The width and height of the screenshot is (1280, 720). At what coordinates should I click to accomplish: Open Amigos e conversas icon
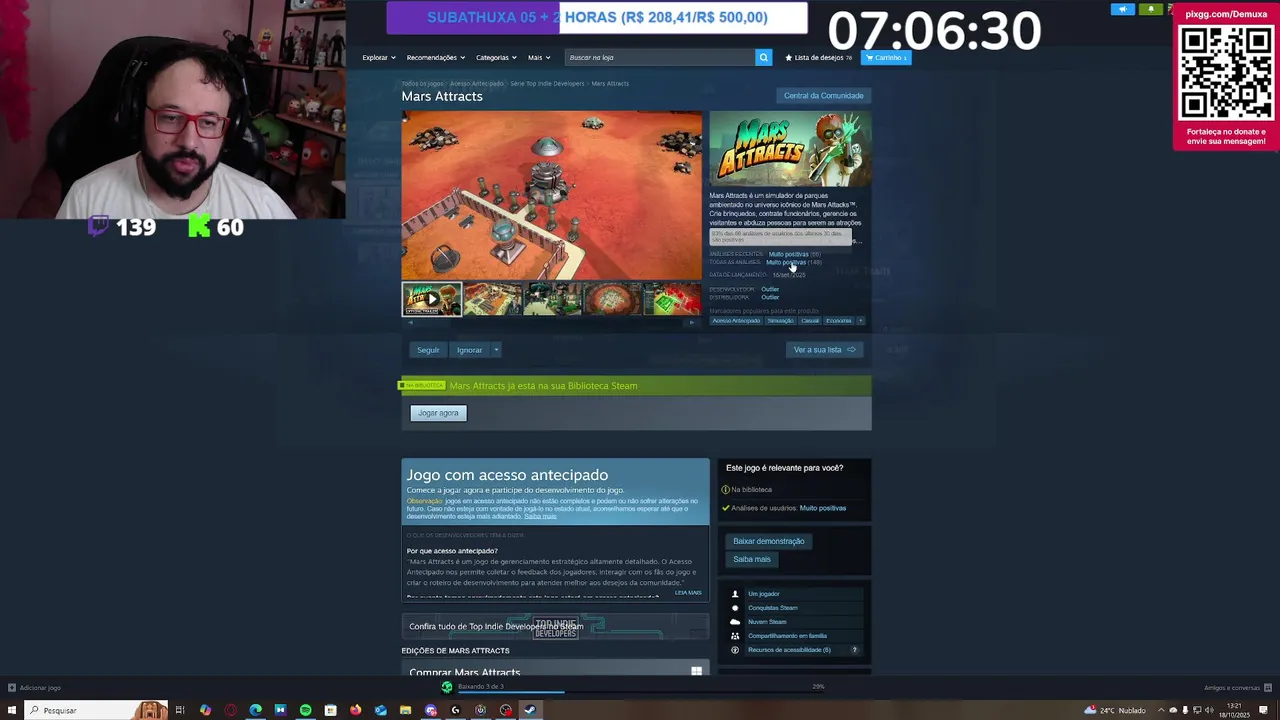1268,687
